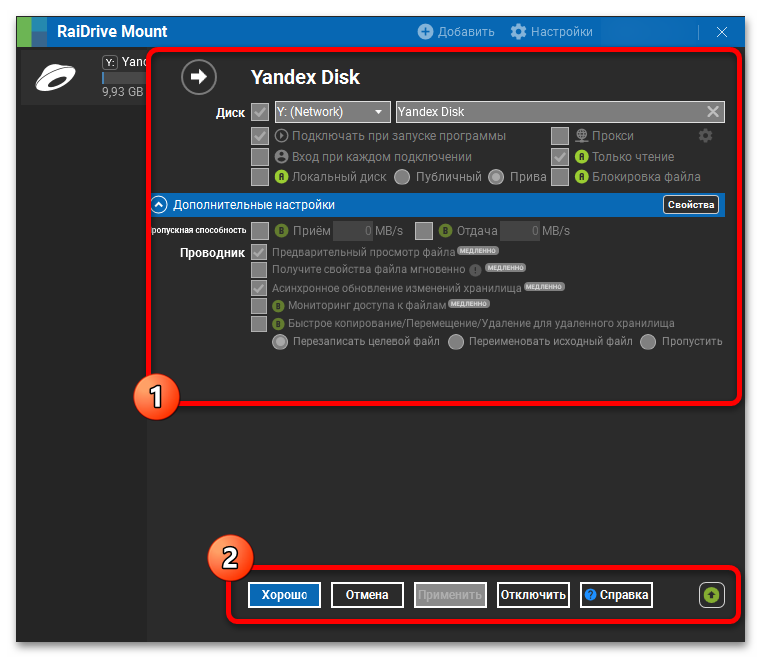Screen dimensions: 761x658
Task: Open proxy settings gear icon
Action: [x=705, y=135]
